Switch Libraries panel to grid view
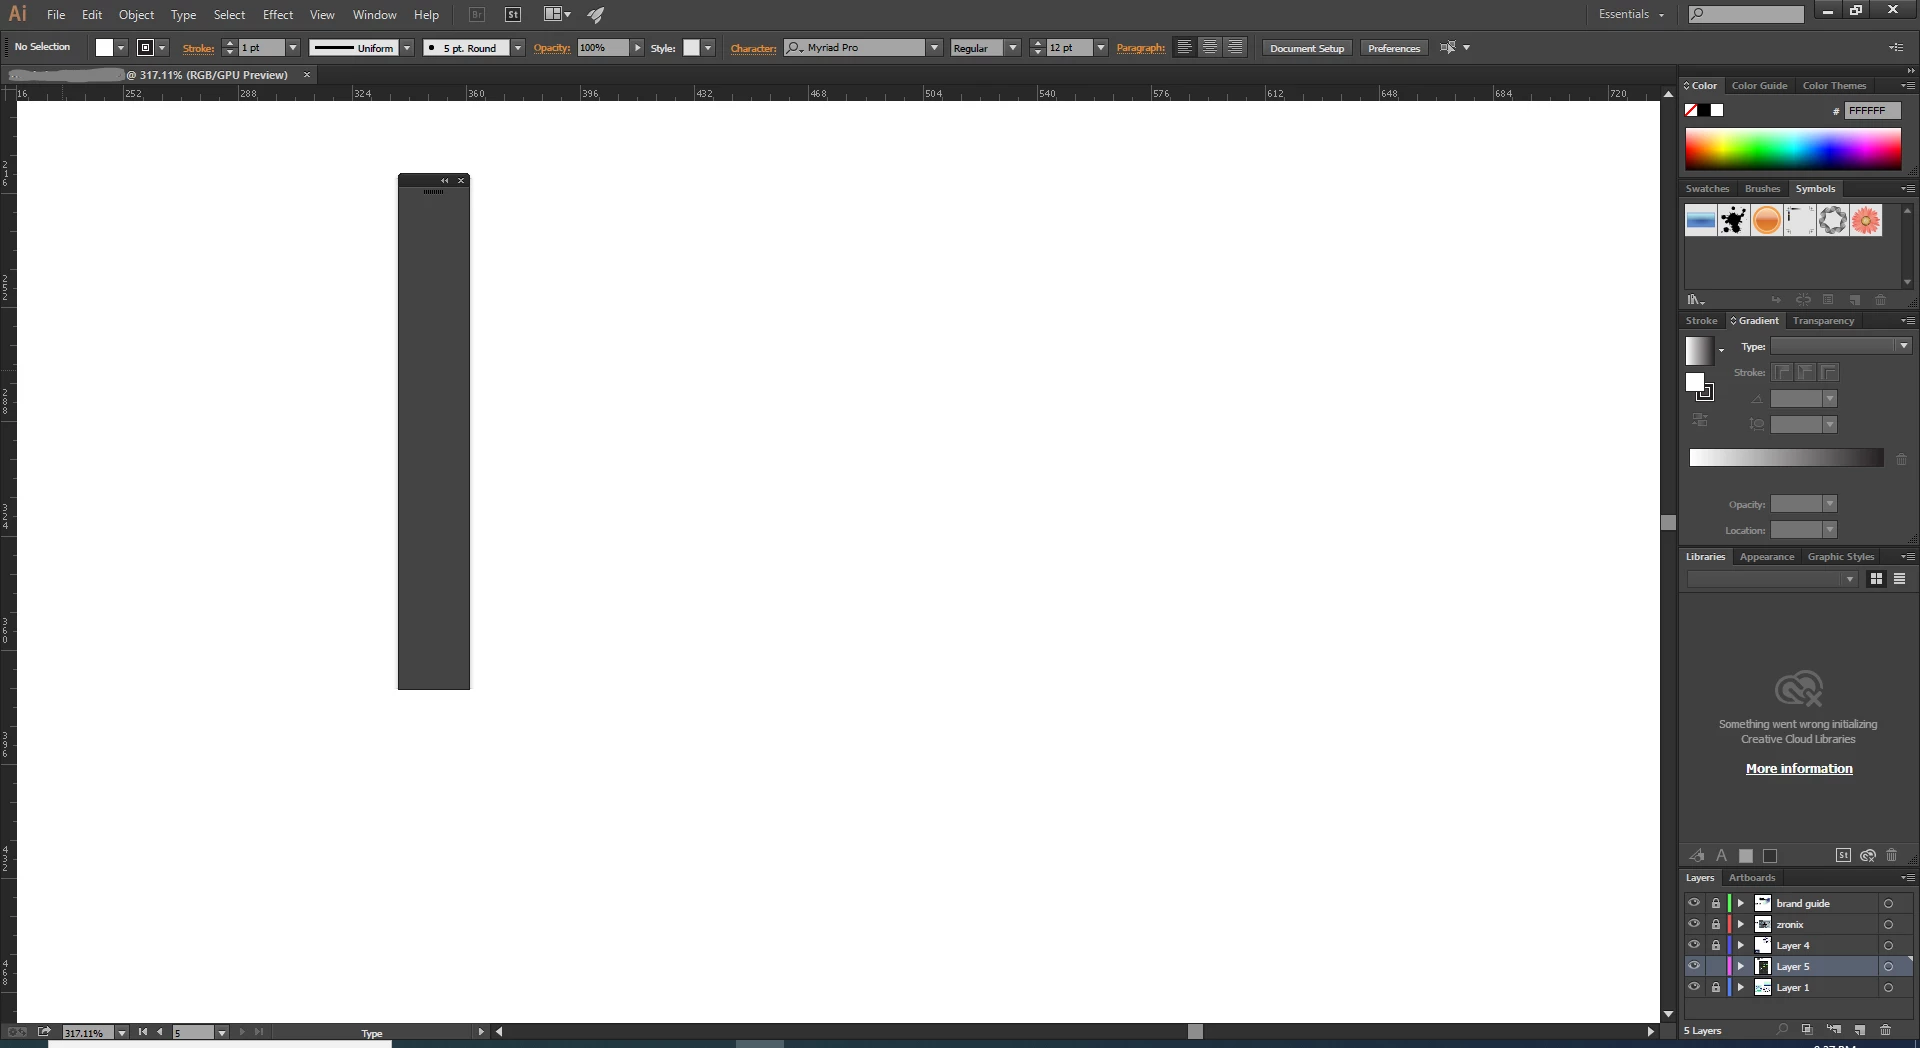The width and height of the screenshot is (1920, 1048). coord(1876,579)
